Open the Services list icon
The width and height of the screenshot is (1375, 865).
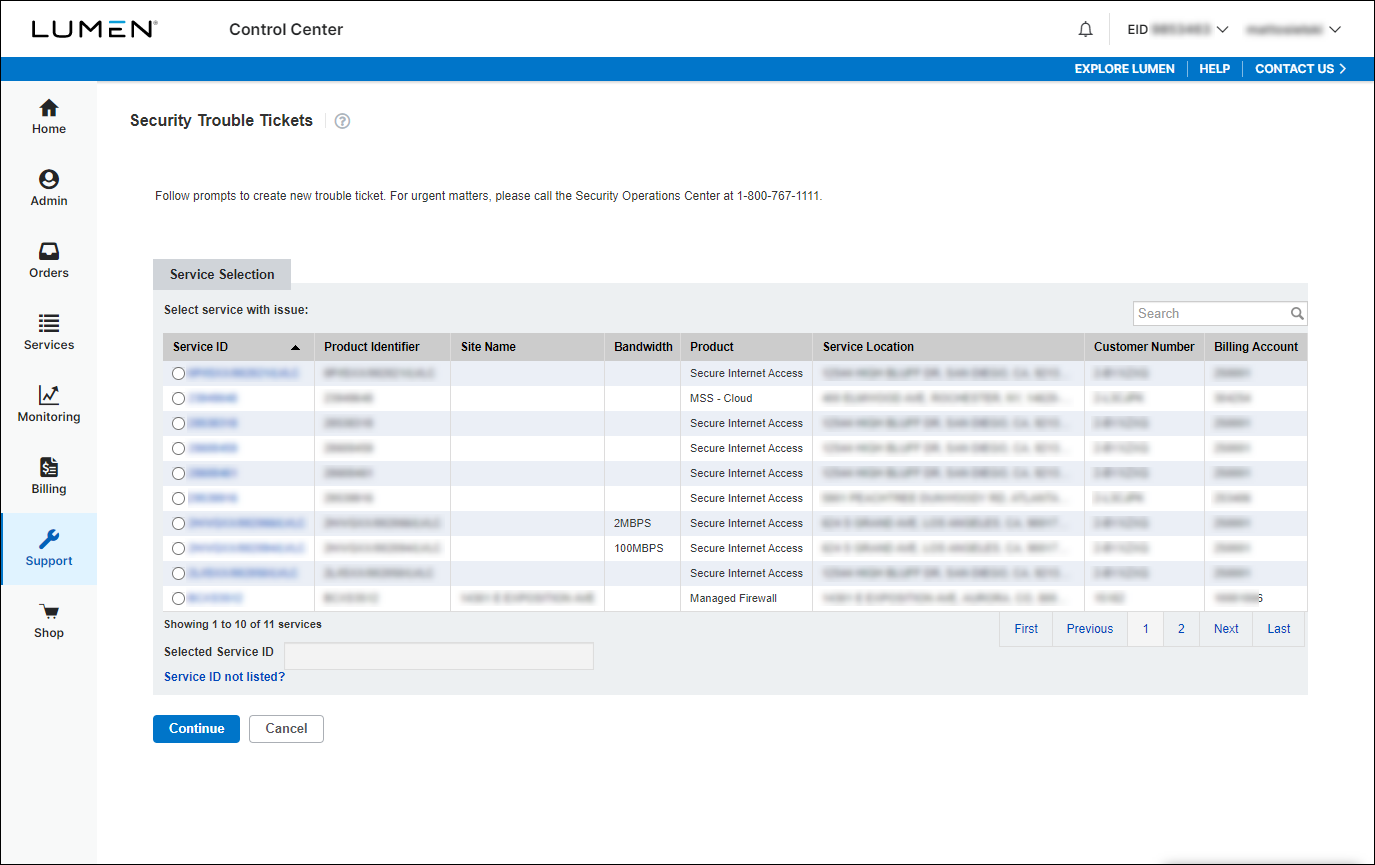coord(49,323)
